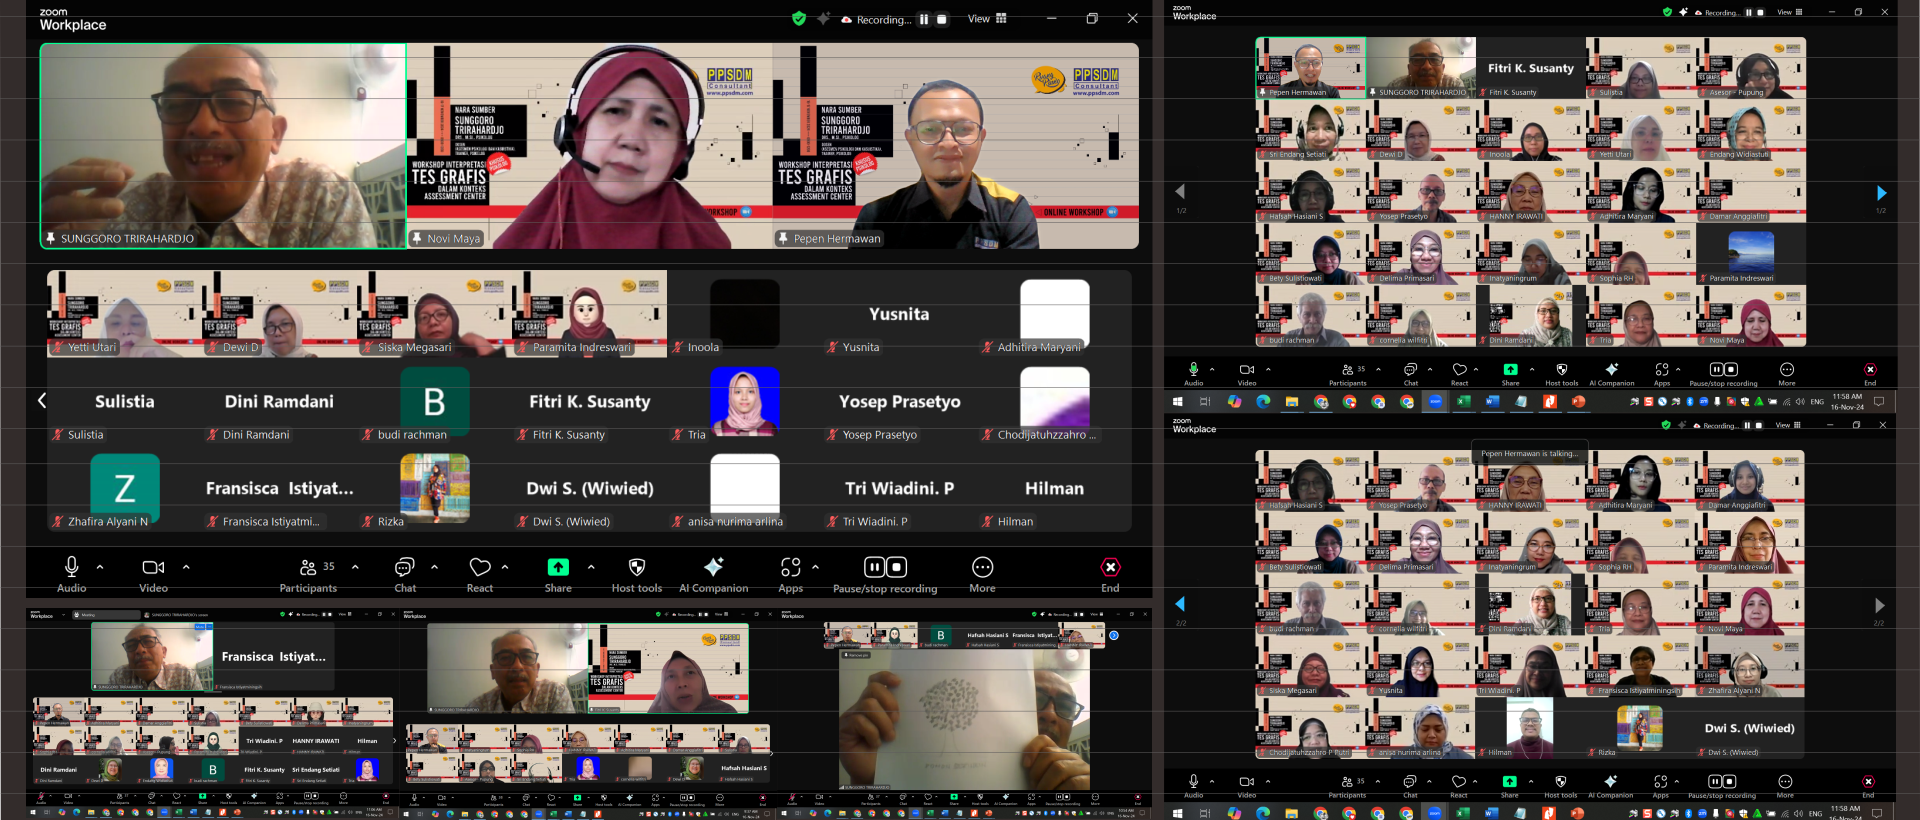Click End meeting button in the largest Zoom window
The width and height of the screenshot is (1920, 820).
(1110, 568)
